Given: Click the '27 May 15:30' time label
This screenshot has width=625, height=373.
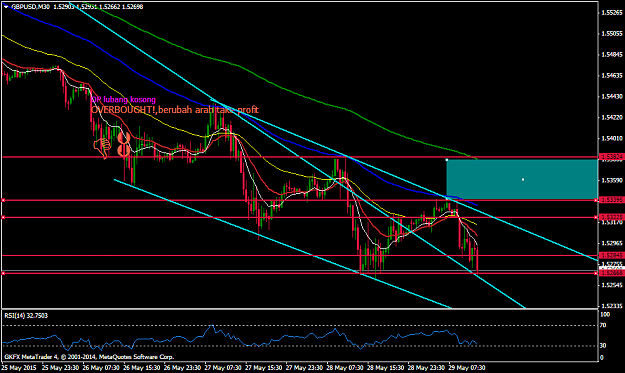Looking at the screenshot, I should (x=263, y=367).
